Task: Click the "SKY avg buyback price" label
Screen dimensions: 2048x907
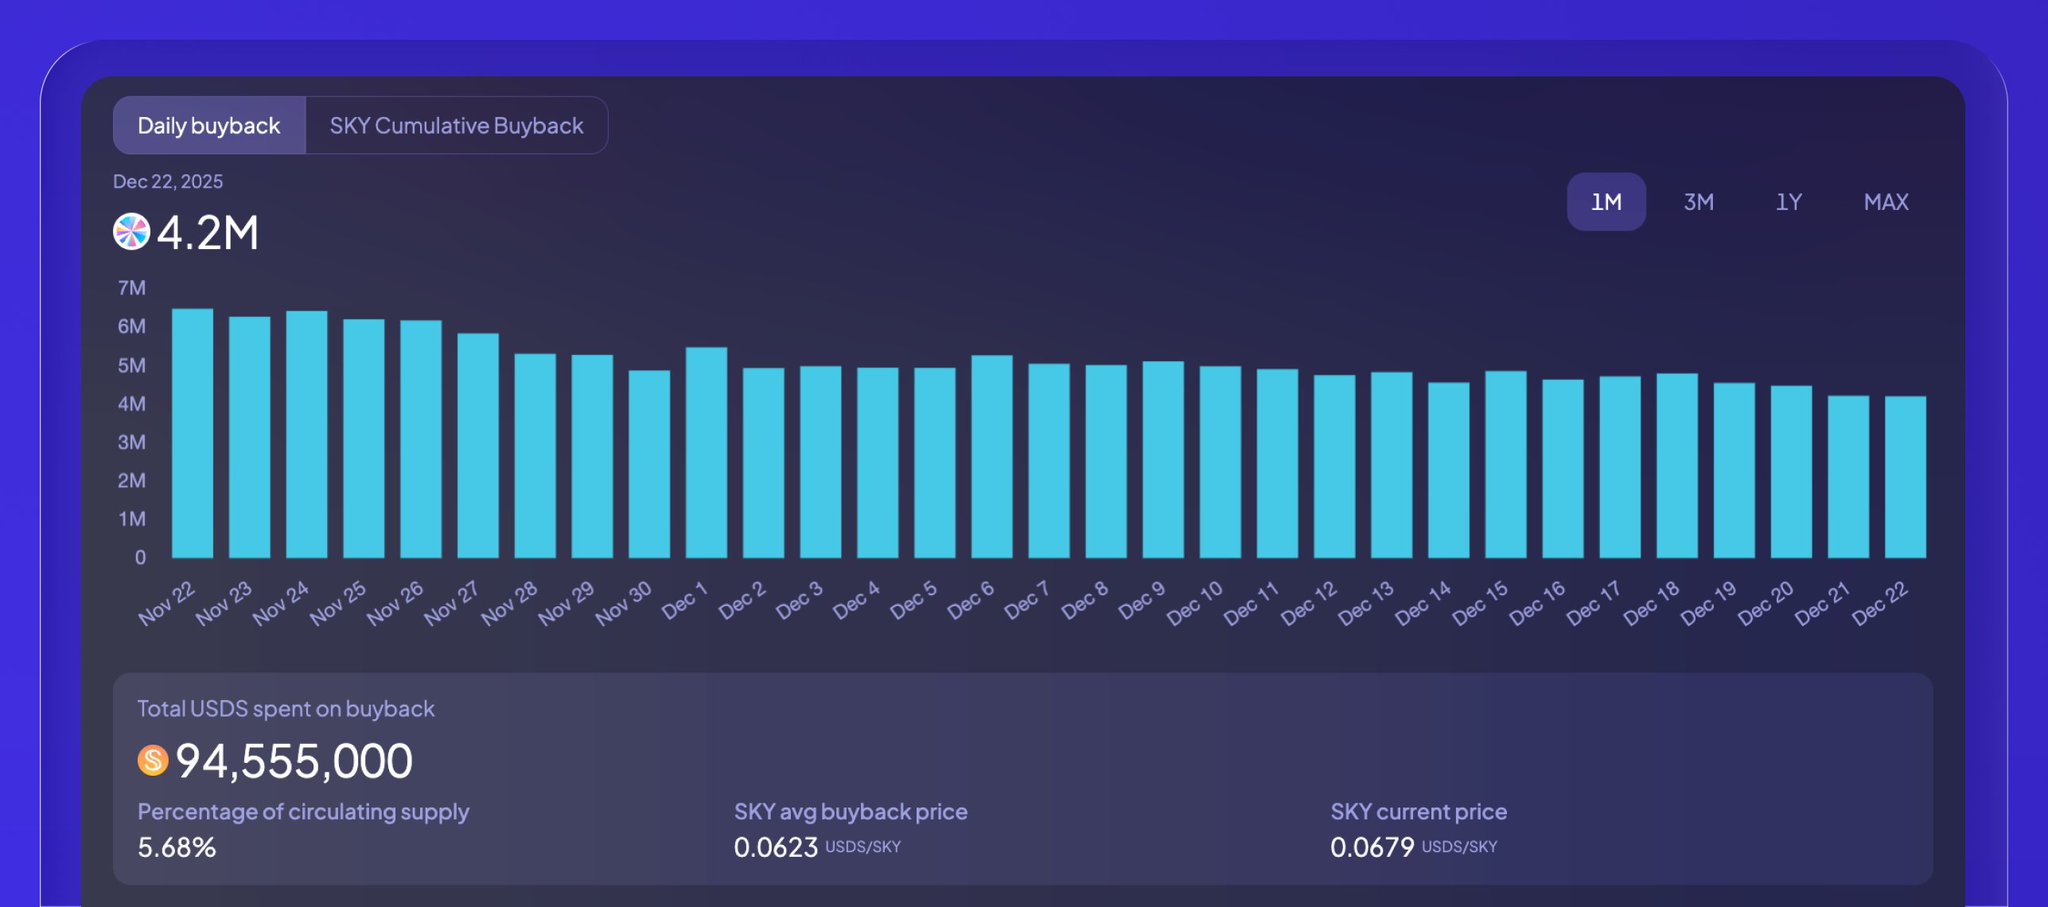Action: pyautogui.click(x=851, y=812)
